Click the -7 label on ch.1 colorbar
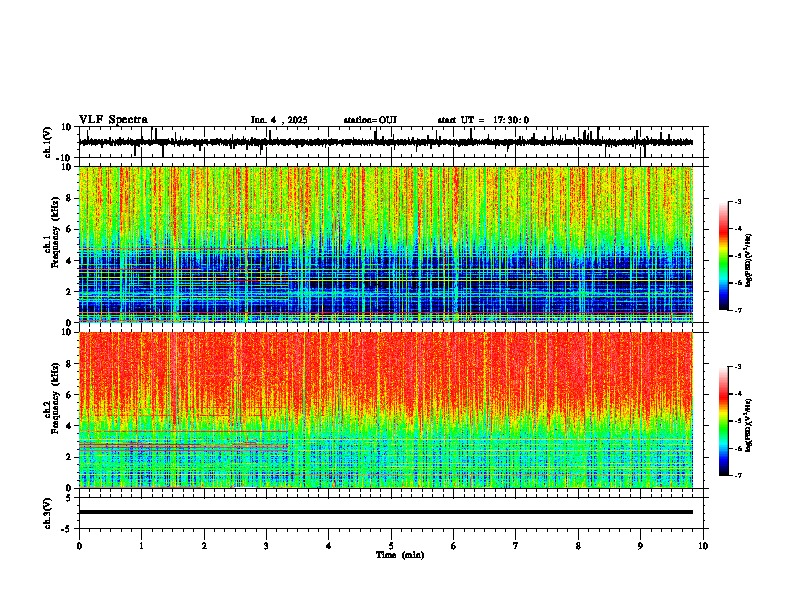 click(737, 310)
